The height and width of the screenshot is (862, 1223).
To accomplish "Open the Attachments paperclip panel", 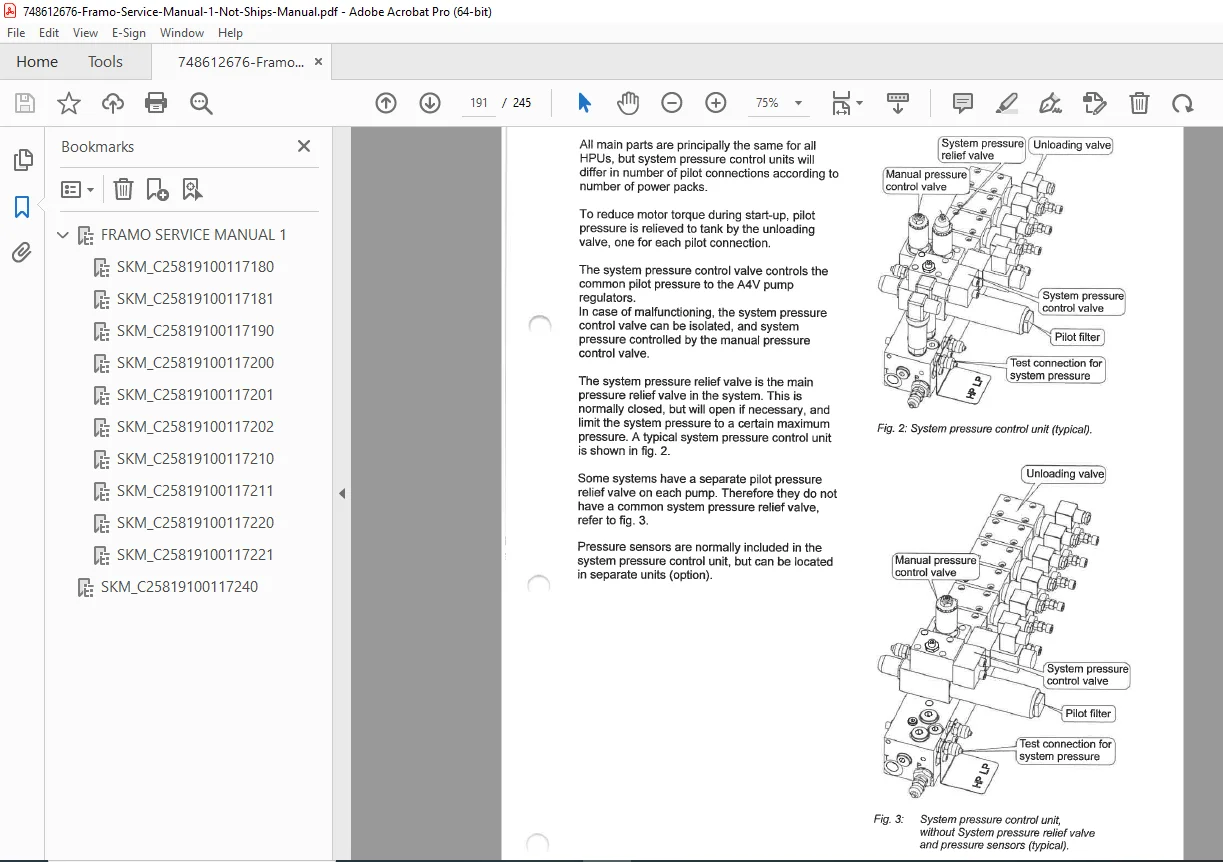I will tap(22, 253).
